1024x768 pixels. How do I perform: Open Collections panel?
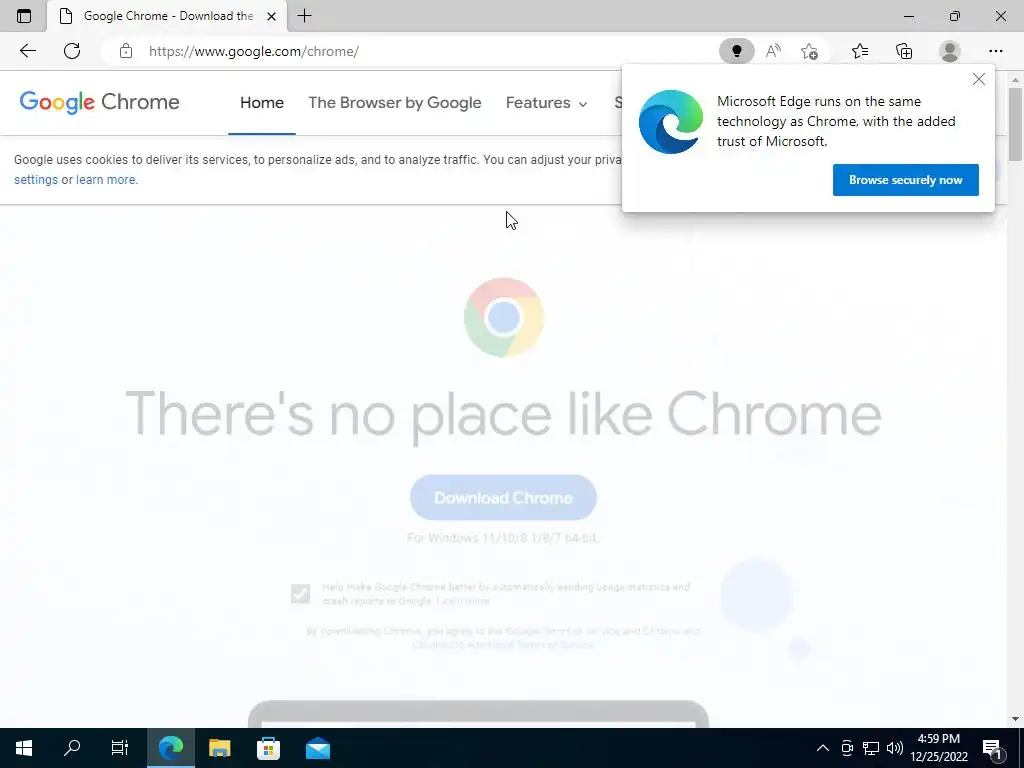904,51
